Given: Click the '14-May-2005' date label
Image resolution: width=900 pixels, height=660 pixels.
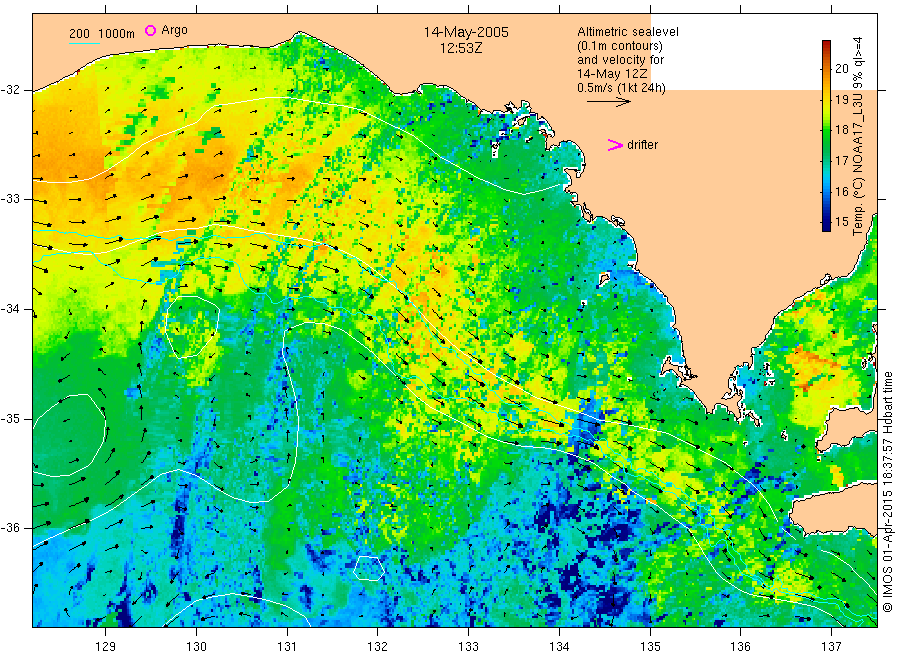Looking at the screenshot, I should (x=466, y=32).
